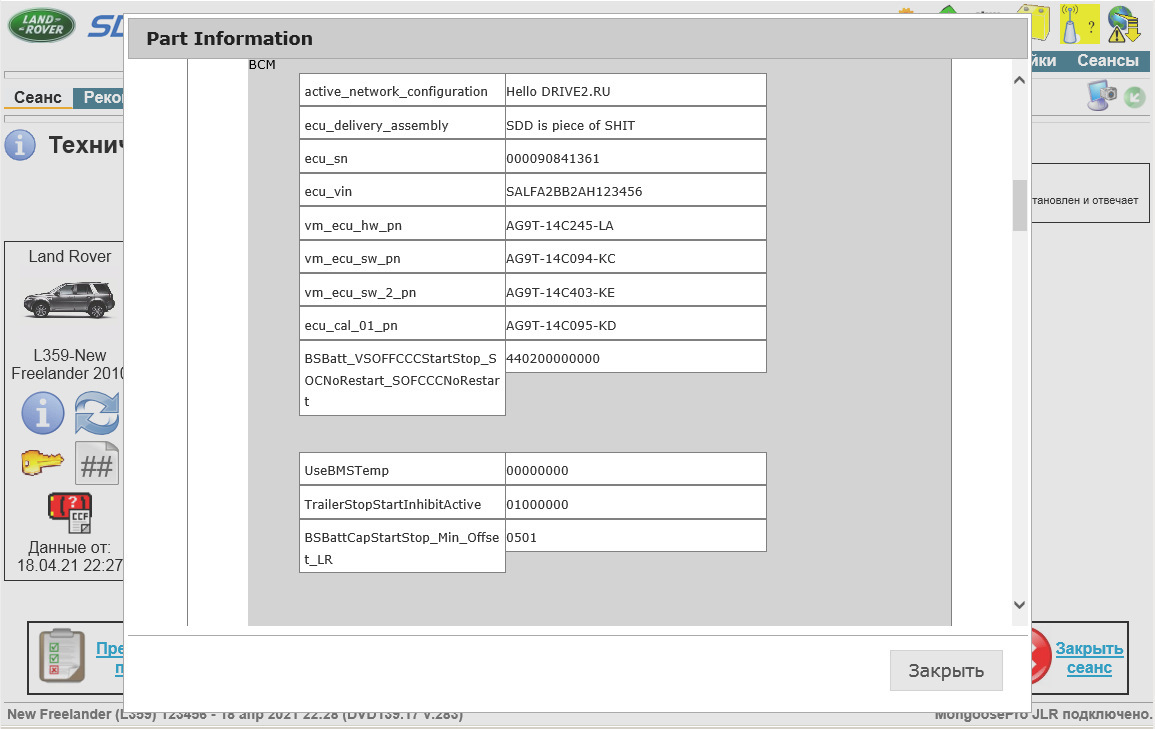Click the BCM section heading
This screenshot has width=1155, height=729.
262,65
